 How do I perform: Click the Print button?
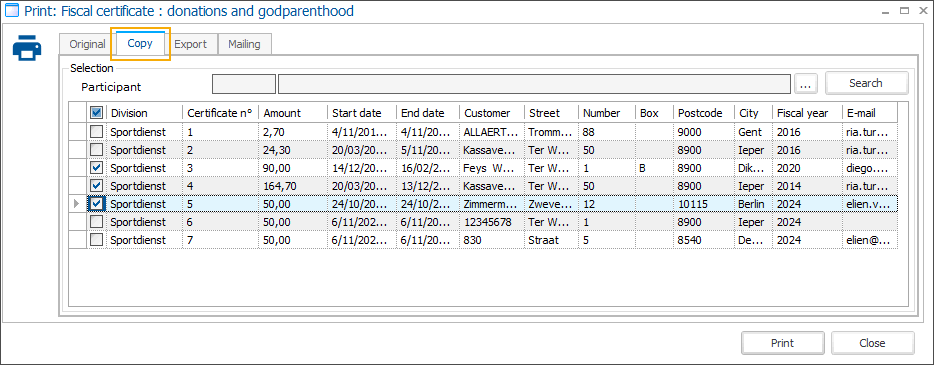[x=782, y=343]
